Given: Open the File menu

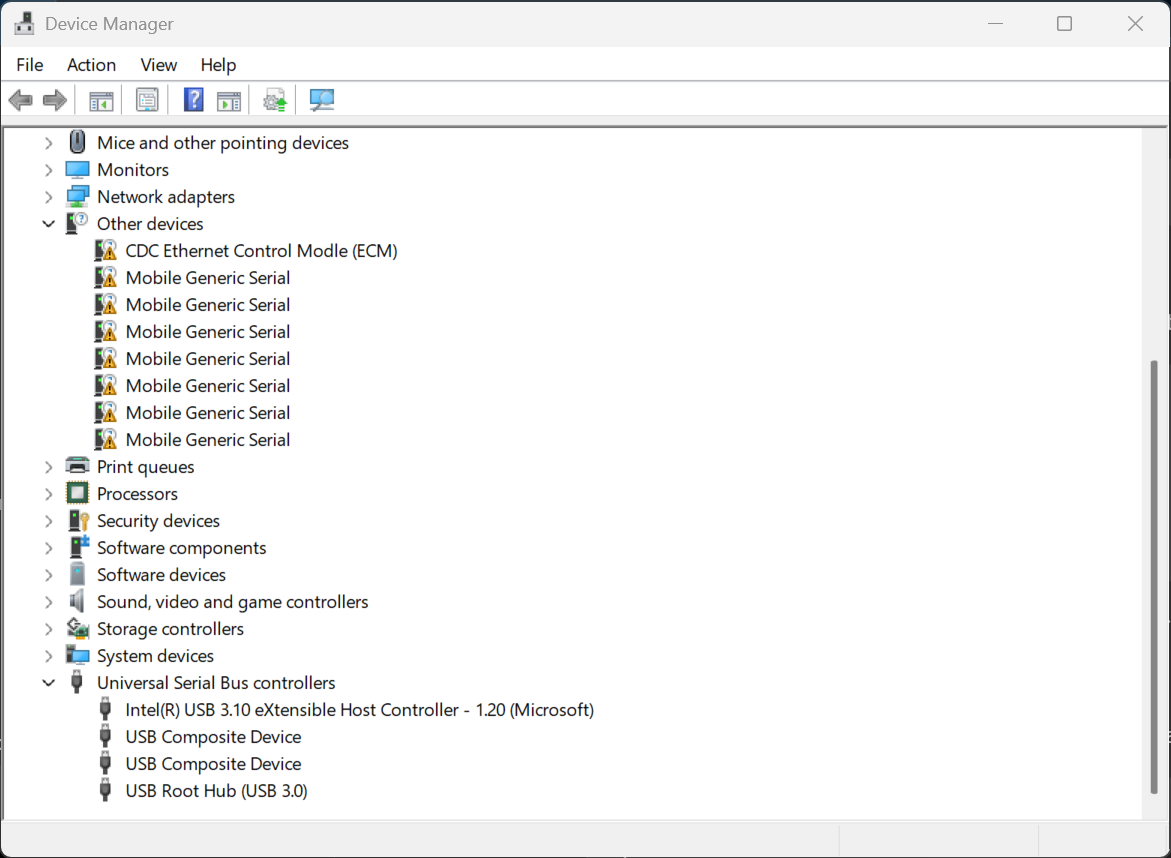Looking at the screenshot, I should (x=30, y=65).
